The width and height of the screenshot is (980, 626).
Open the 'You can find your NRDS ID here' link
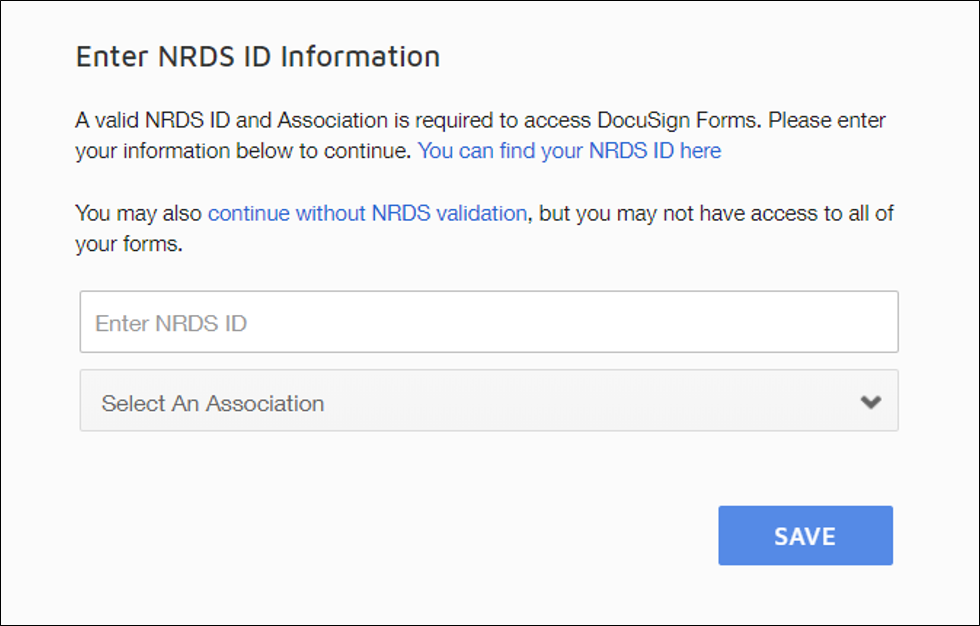pos(569,151)
